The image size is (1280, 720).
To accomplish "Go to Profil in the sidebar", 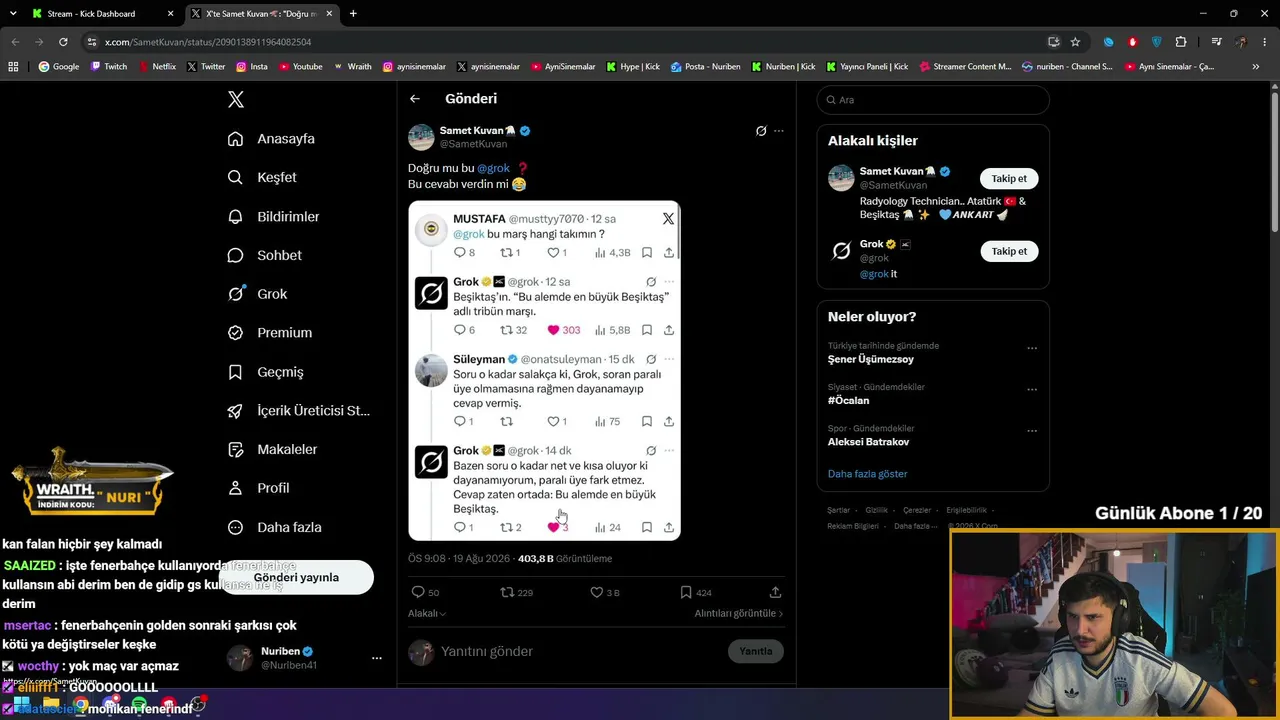I will [258, 488].
